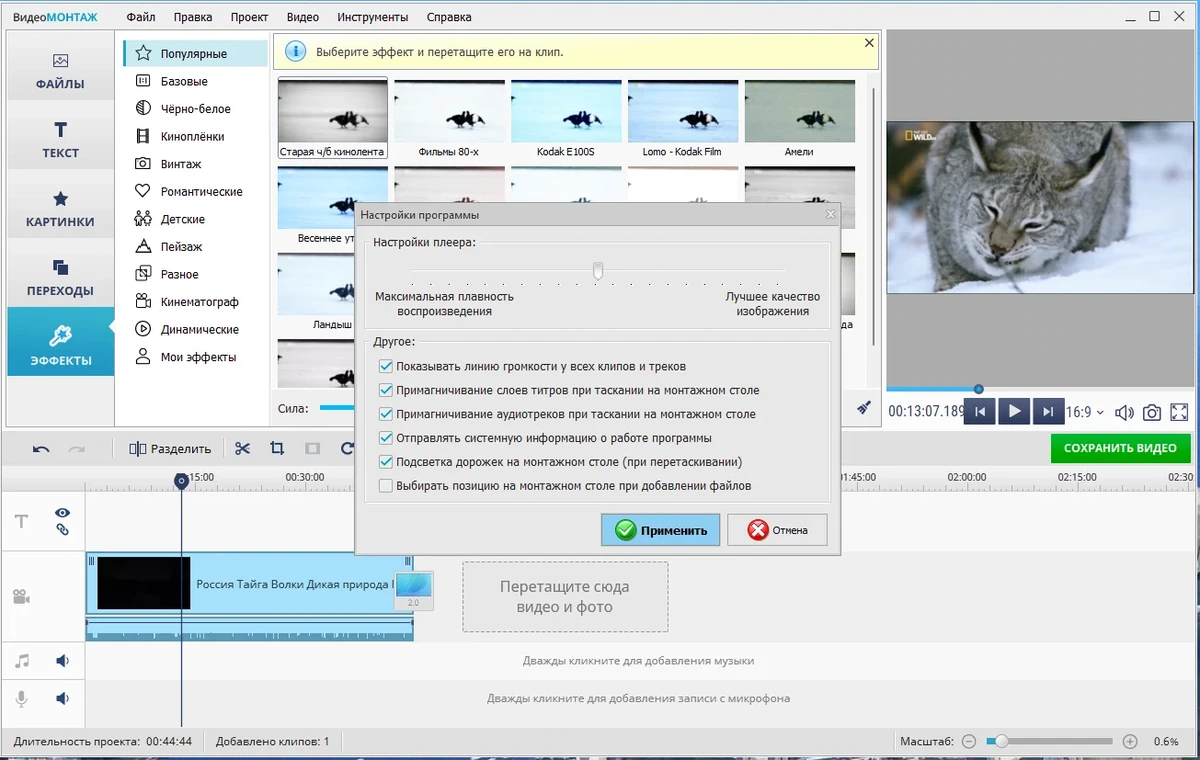Click Отмена button in settings dialog
The height and width of the screenshot is (760, 1200).
(x=777, y=530)
